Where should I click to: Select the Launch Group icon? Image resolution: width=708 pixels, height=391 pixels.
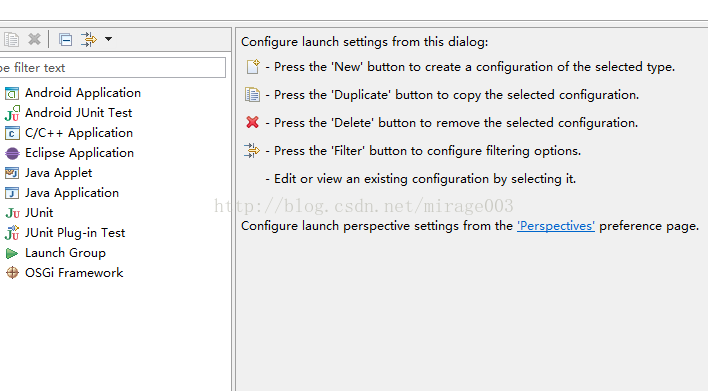pos(12,253)
